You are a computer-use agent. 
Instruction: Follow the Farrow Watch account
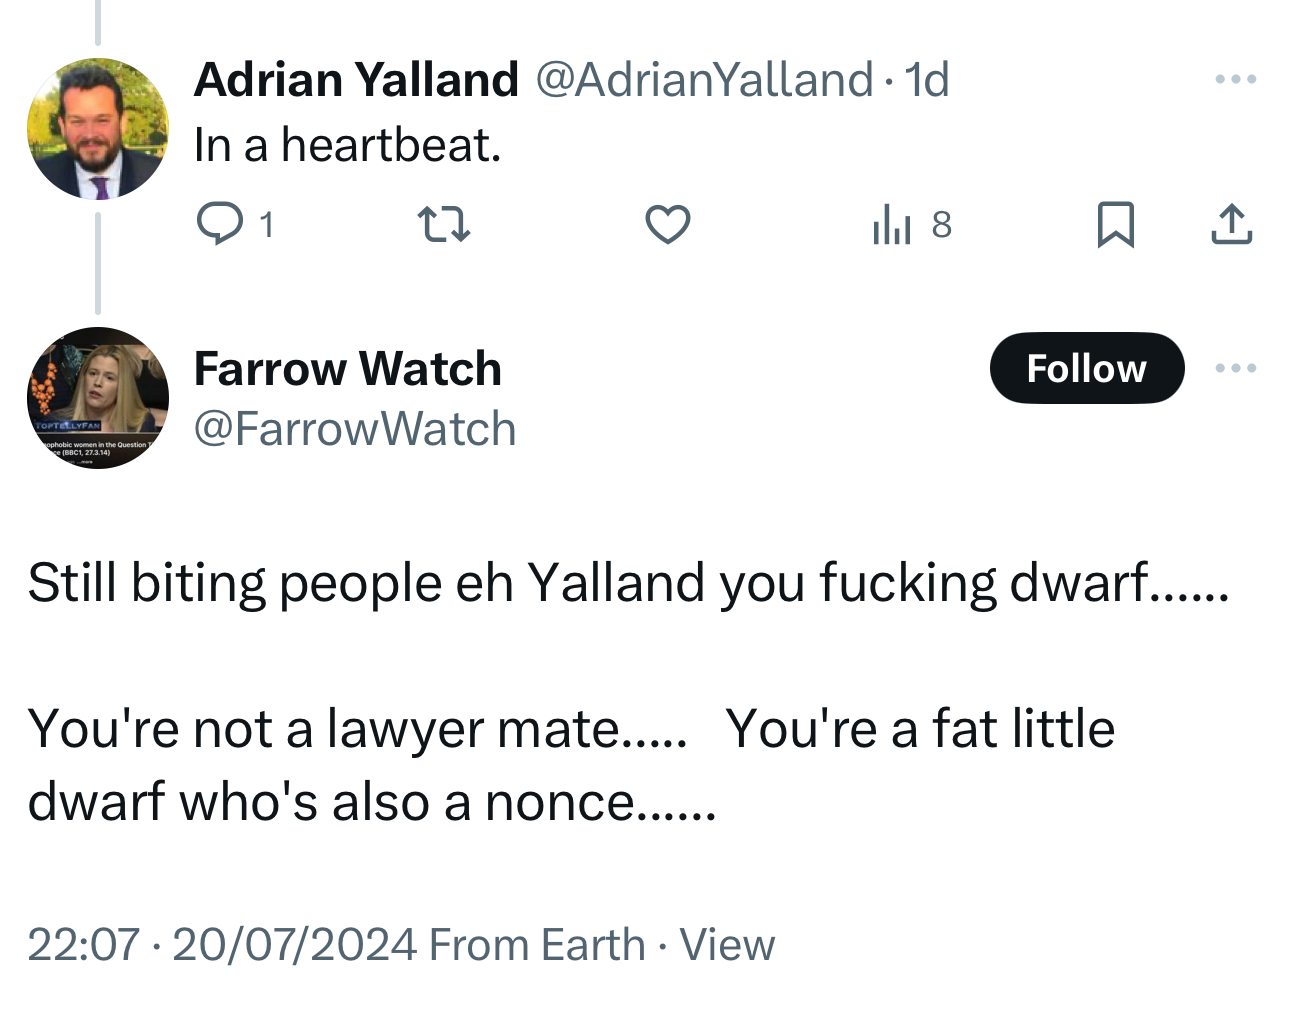[1086, 368]
